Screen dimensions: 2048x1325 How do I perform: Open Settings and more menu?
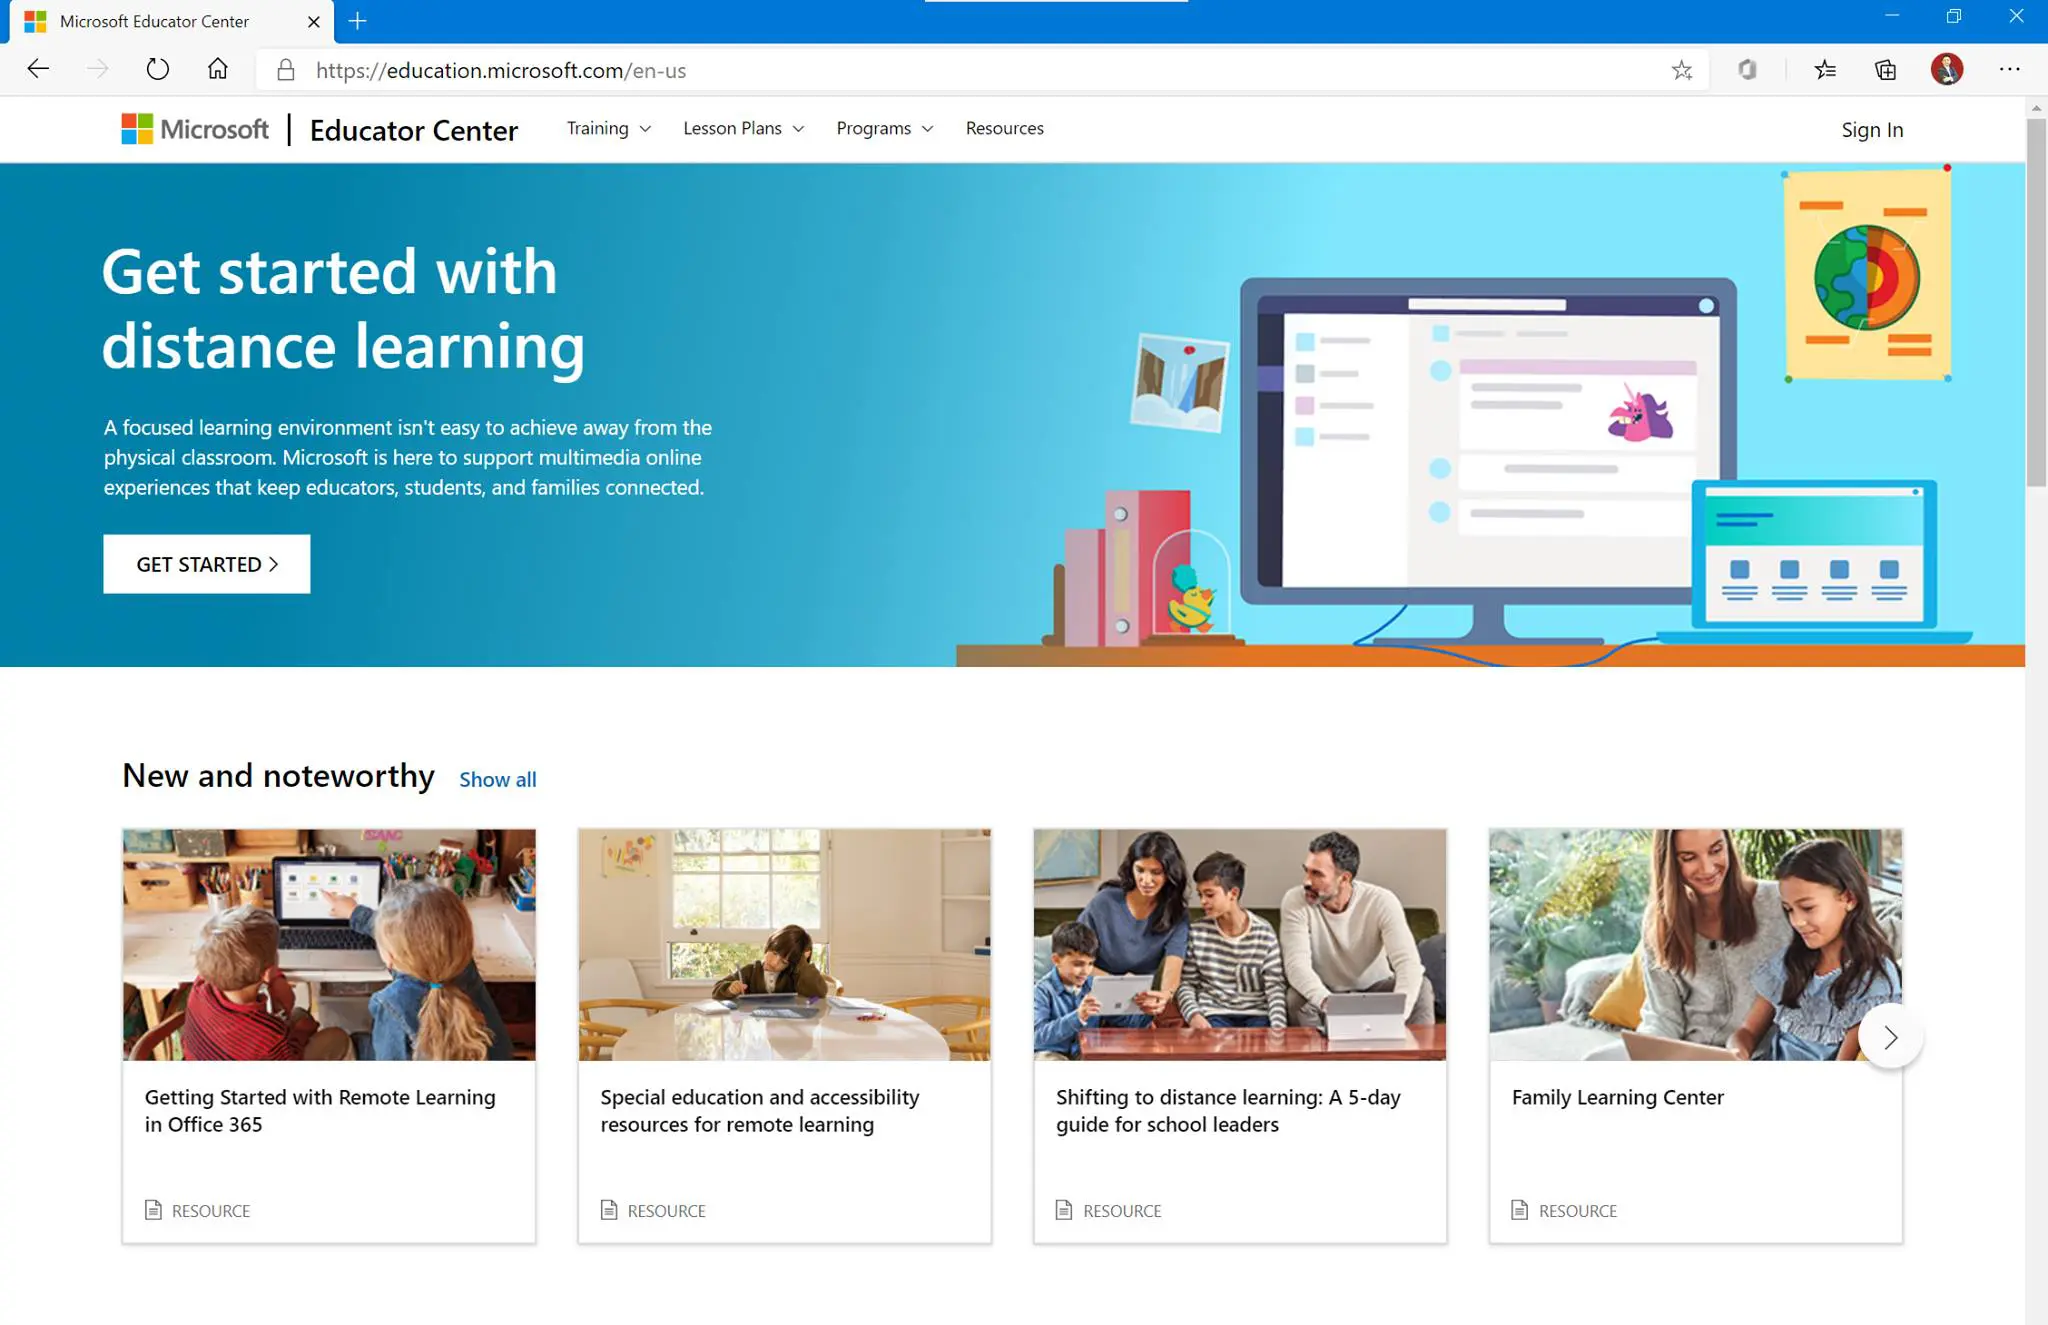2010,69
